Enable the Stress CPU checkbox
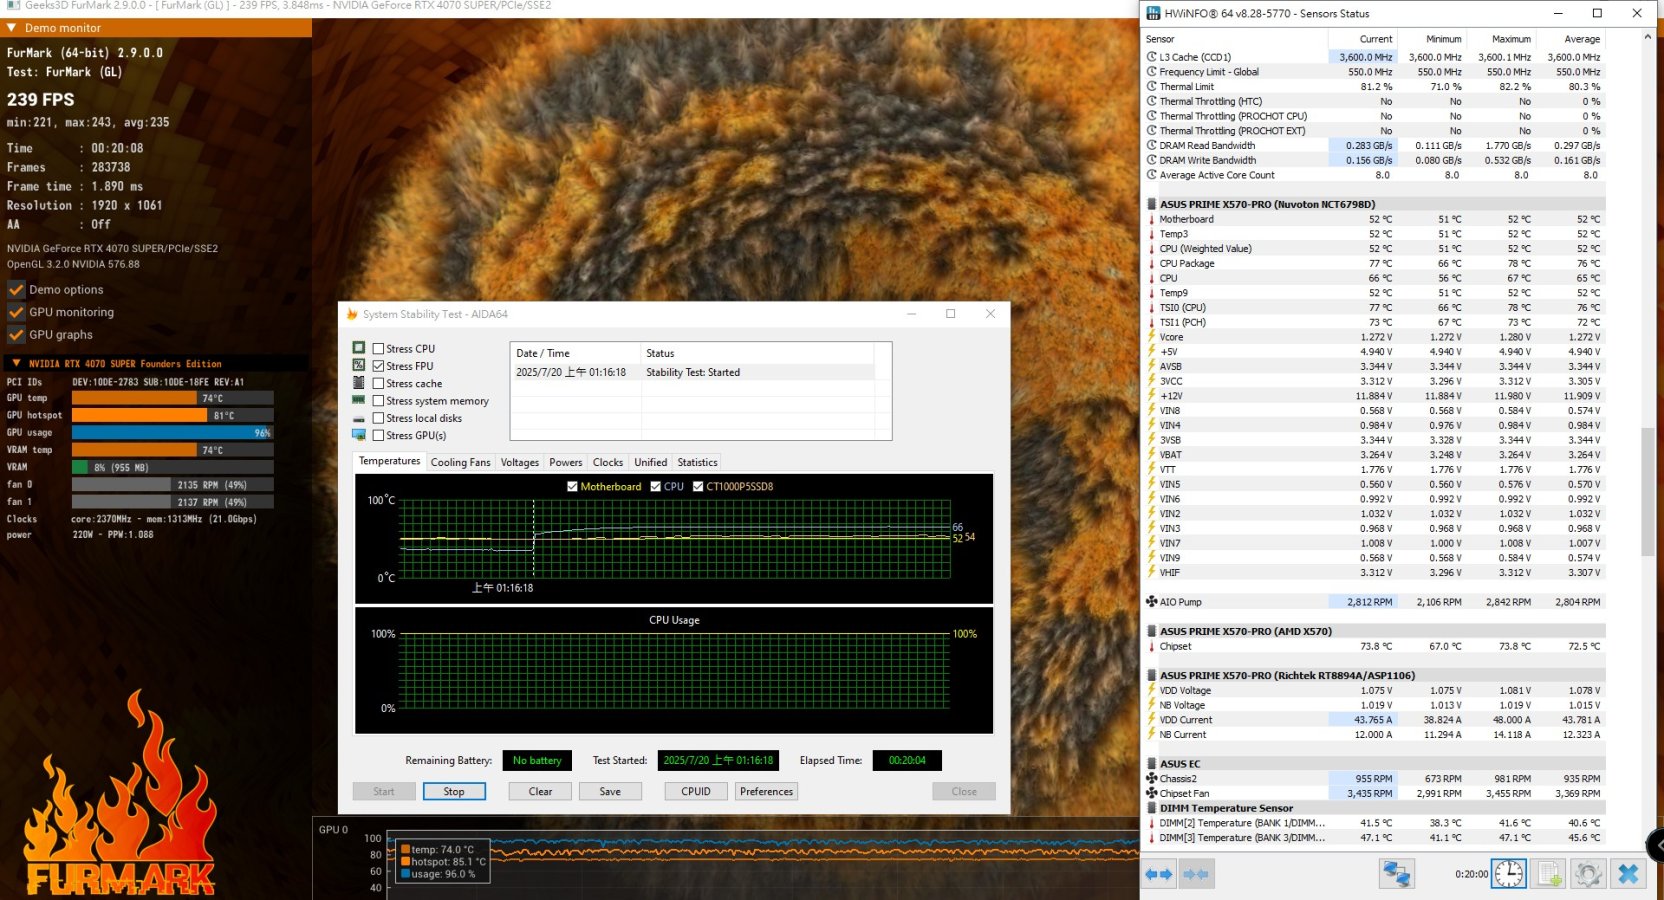1664x900 pixels. (x=379, y=349)
